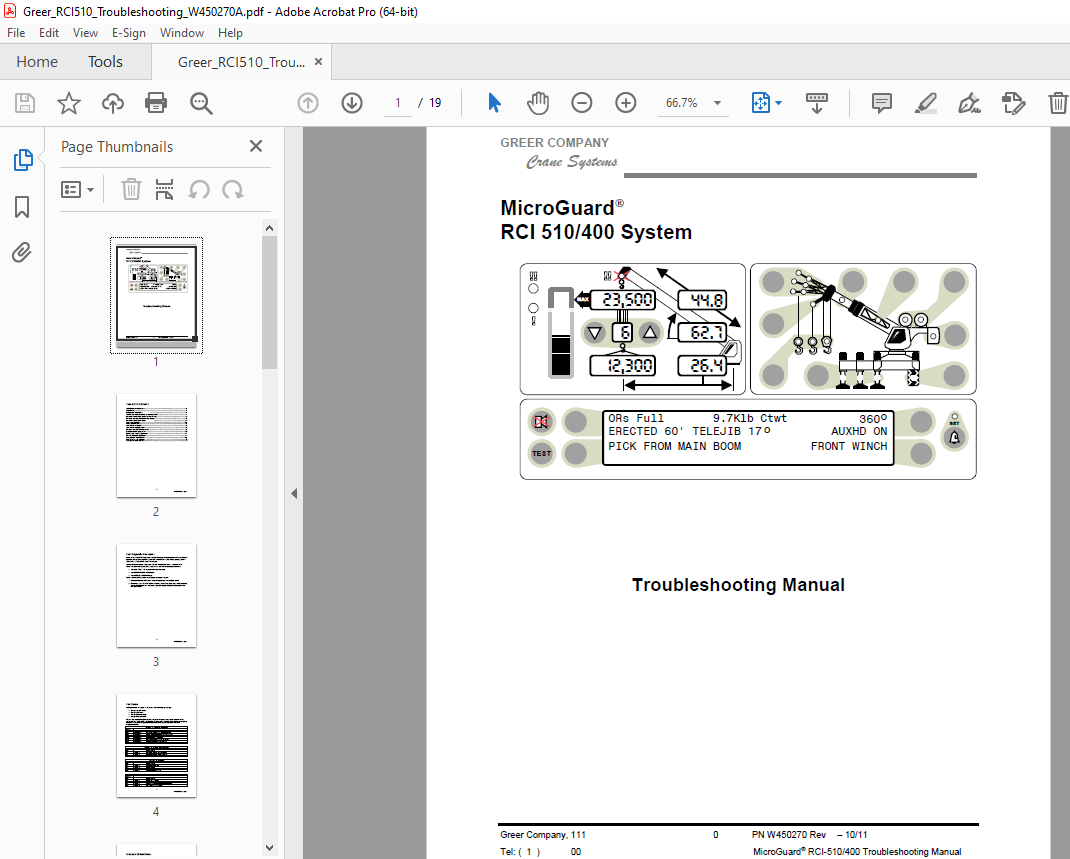Click the 'Troubleshooting Manual' heading text
The image size is (1070, 859).
[x=738, y=585]
